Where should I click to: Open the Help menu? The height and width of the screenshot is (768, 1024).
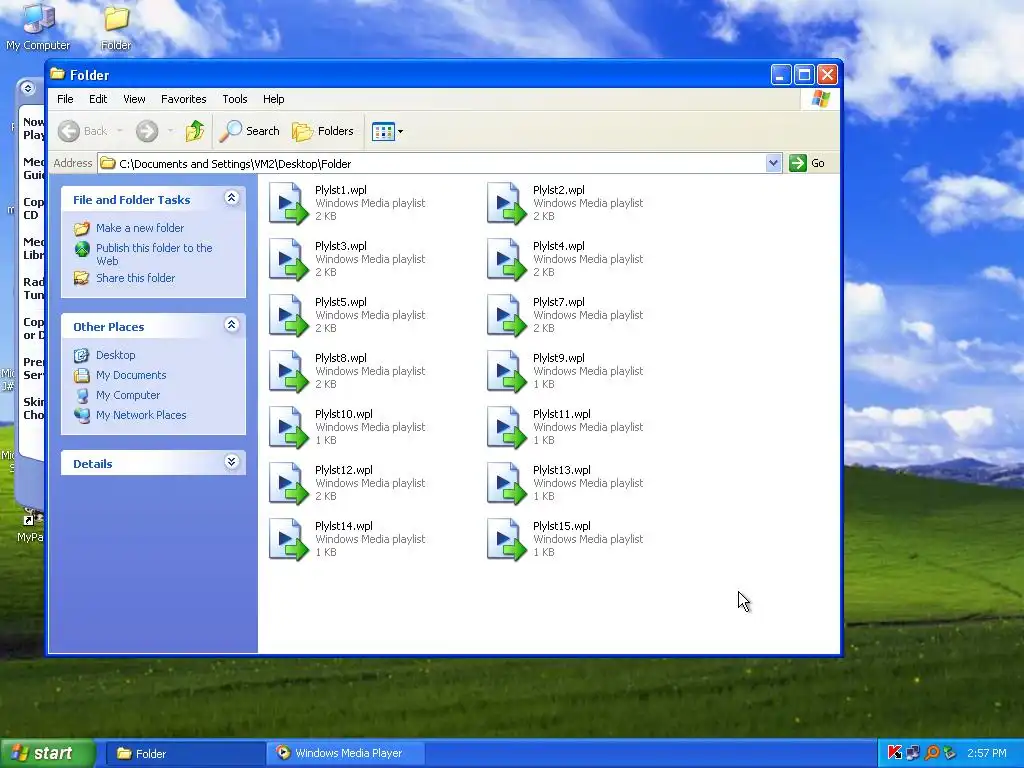pyautogui.click(x=274, y=99)
